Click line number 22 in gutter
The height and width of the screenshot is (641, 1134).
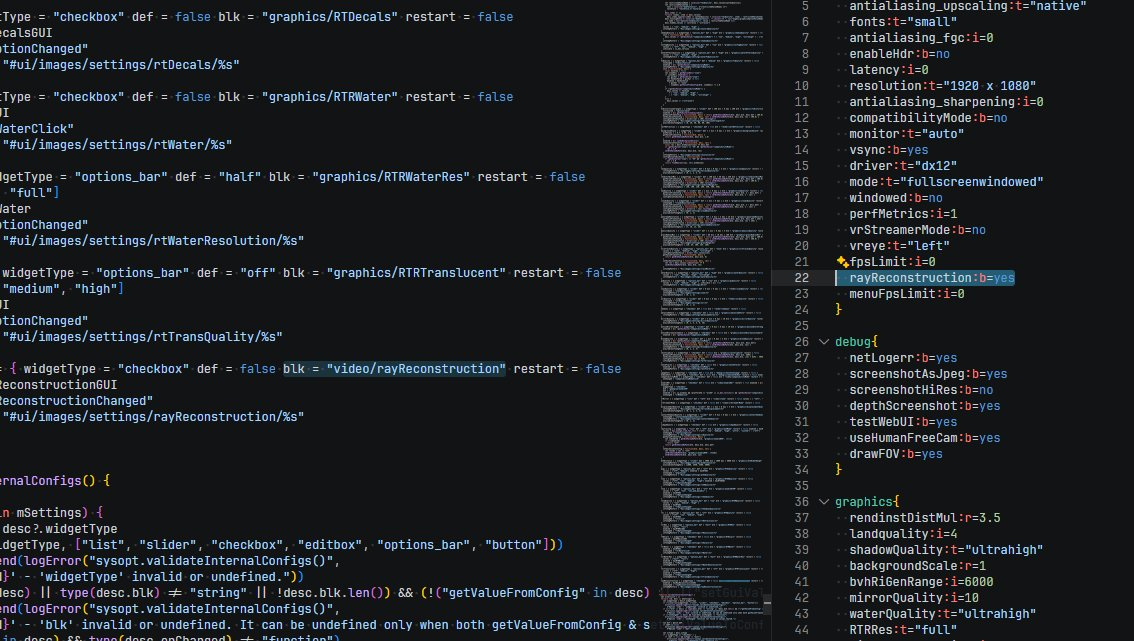[801, 278]
